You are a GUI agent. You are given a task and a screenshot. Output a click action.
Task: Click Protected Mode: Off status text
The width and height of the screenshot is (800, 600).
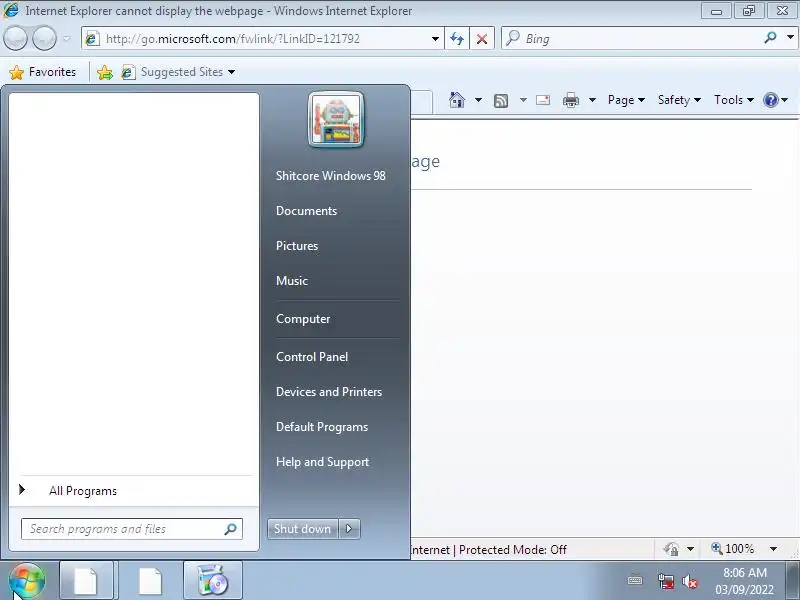click(x=513, y=550)
